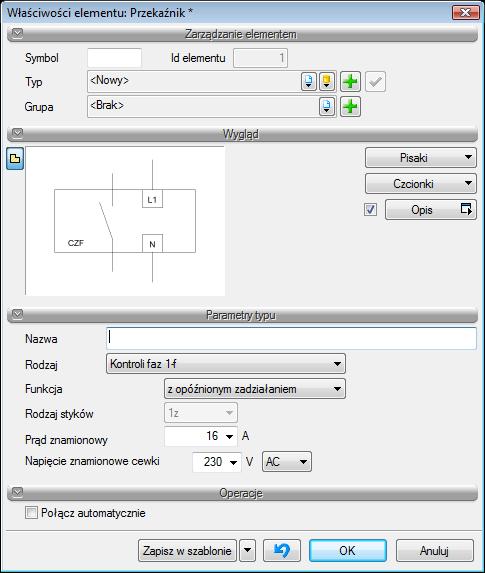This screenshot has height=573, width=485.
Task: Open the Pisaki menu button
Action: (420, 158)
